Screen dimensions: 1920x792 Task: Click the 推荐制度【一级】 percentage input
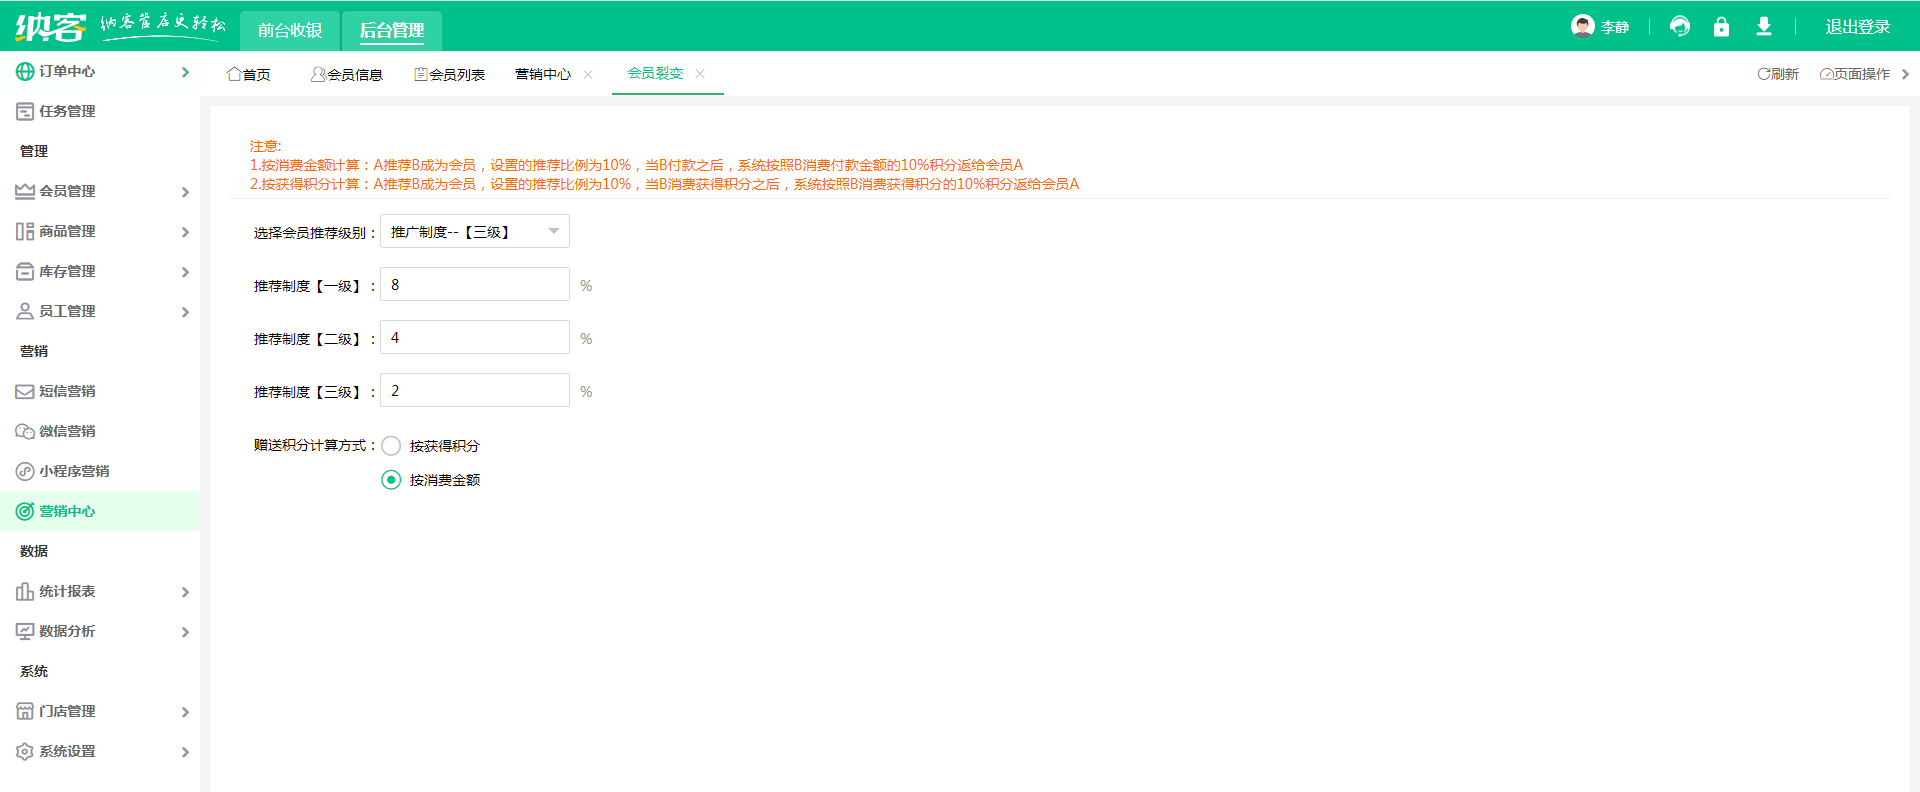(x=475, y=284)
